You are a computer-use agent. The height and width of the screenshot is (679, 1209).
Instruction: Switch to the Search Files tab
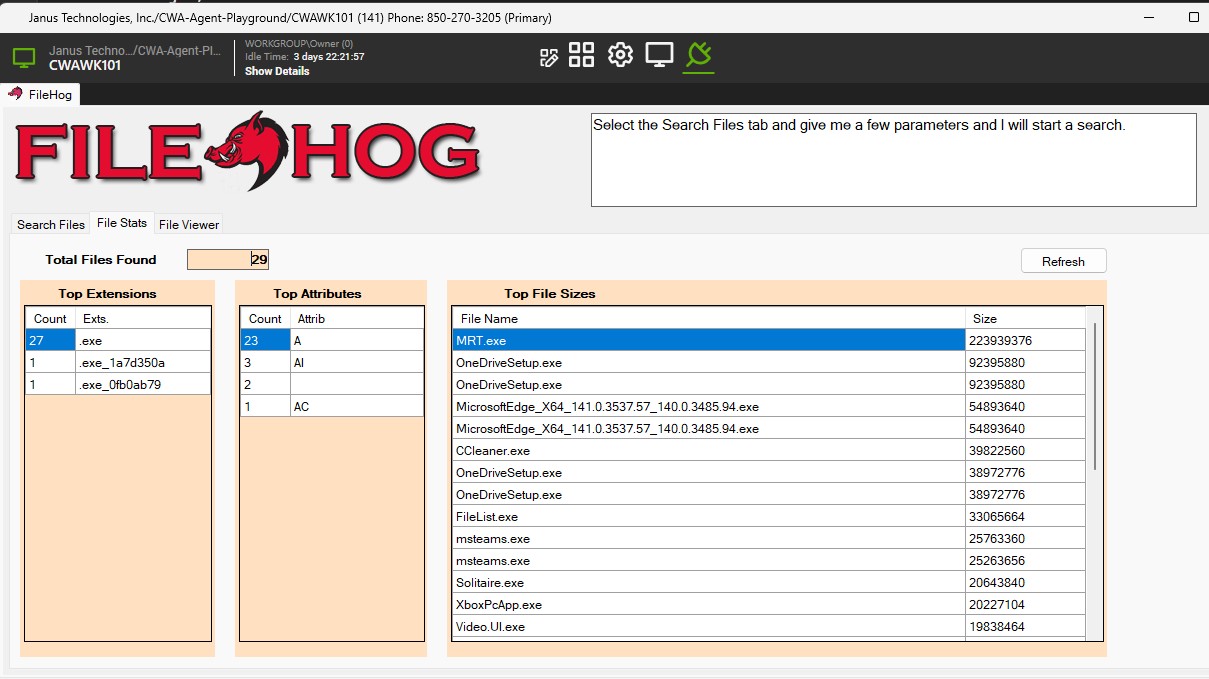(x=50, y=224)
